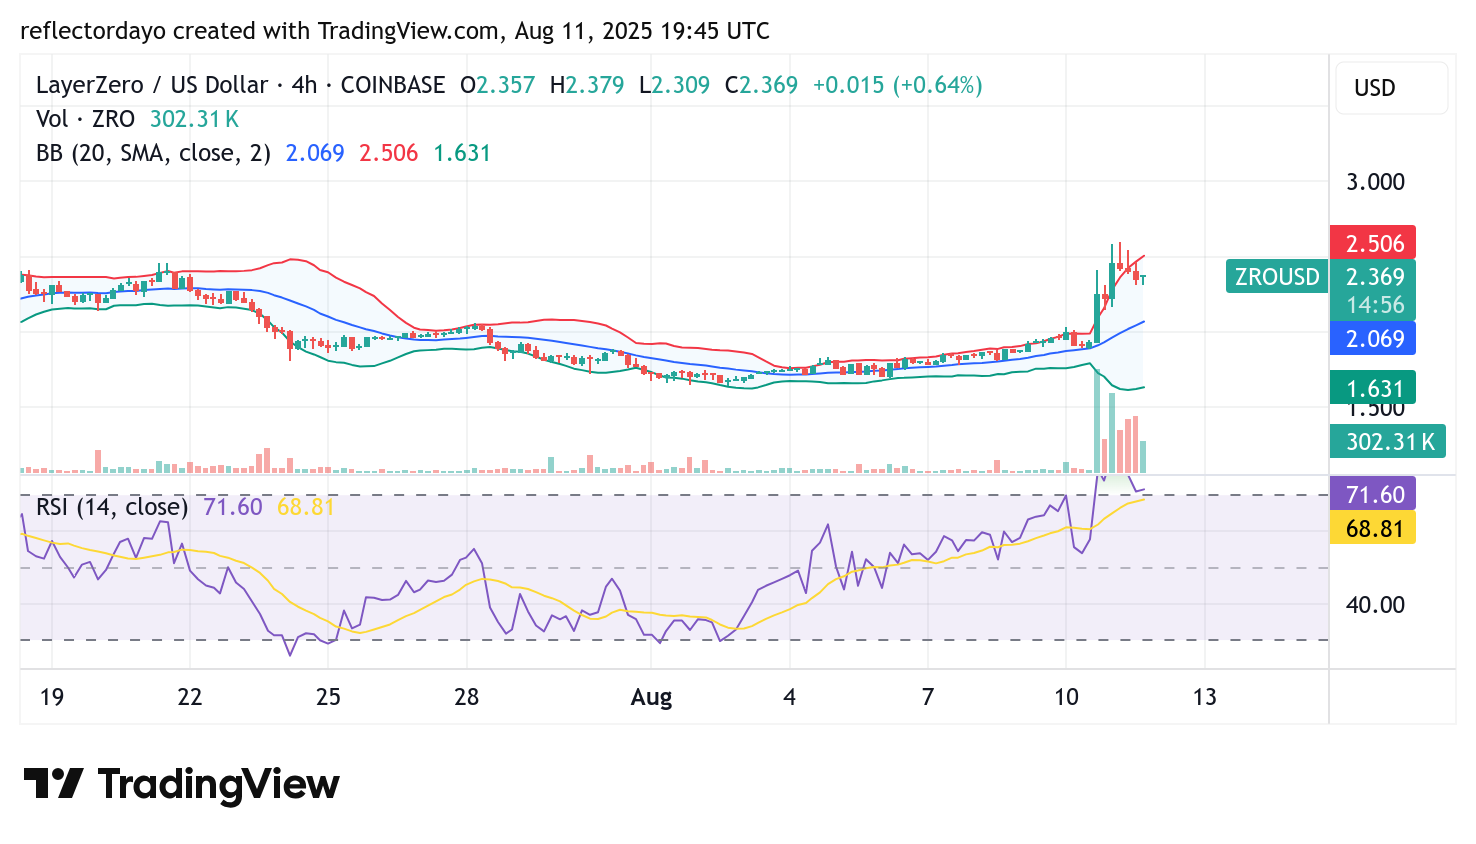Click the 2.506 value in BB legend
The height and width of the screenshot is (844, 1476).
[x=388, y=153]
